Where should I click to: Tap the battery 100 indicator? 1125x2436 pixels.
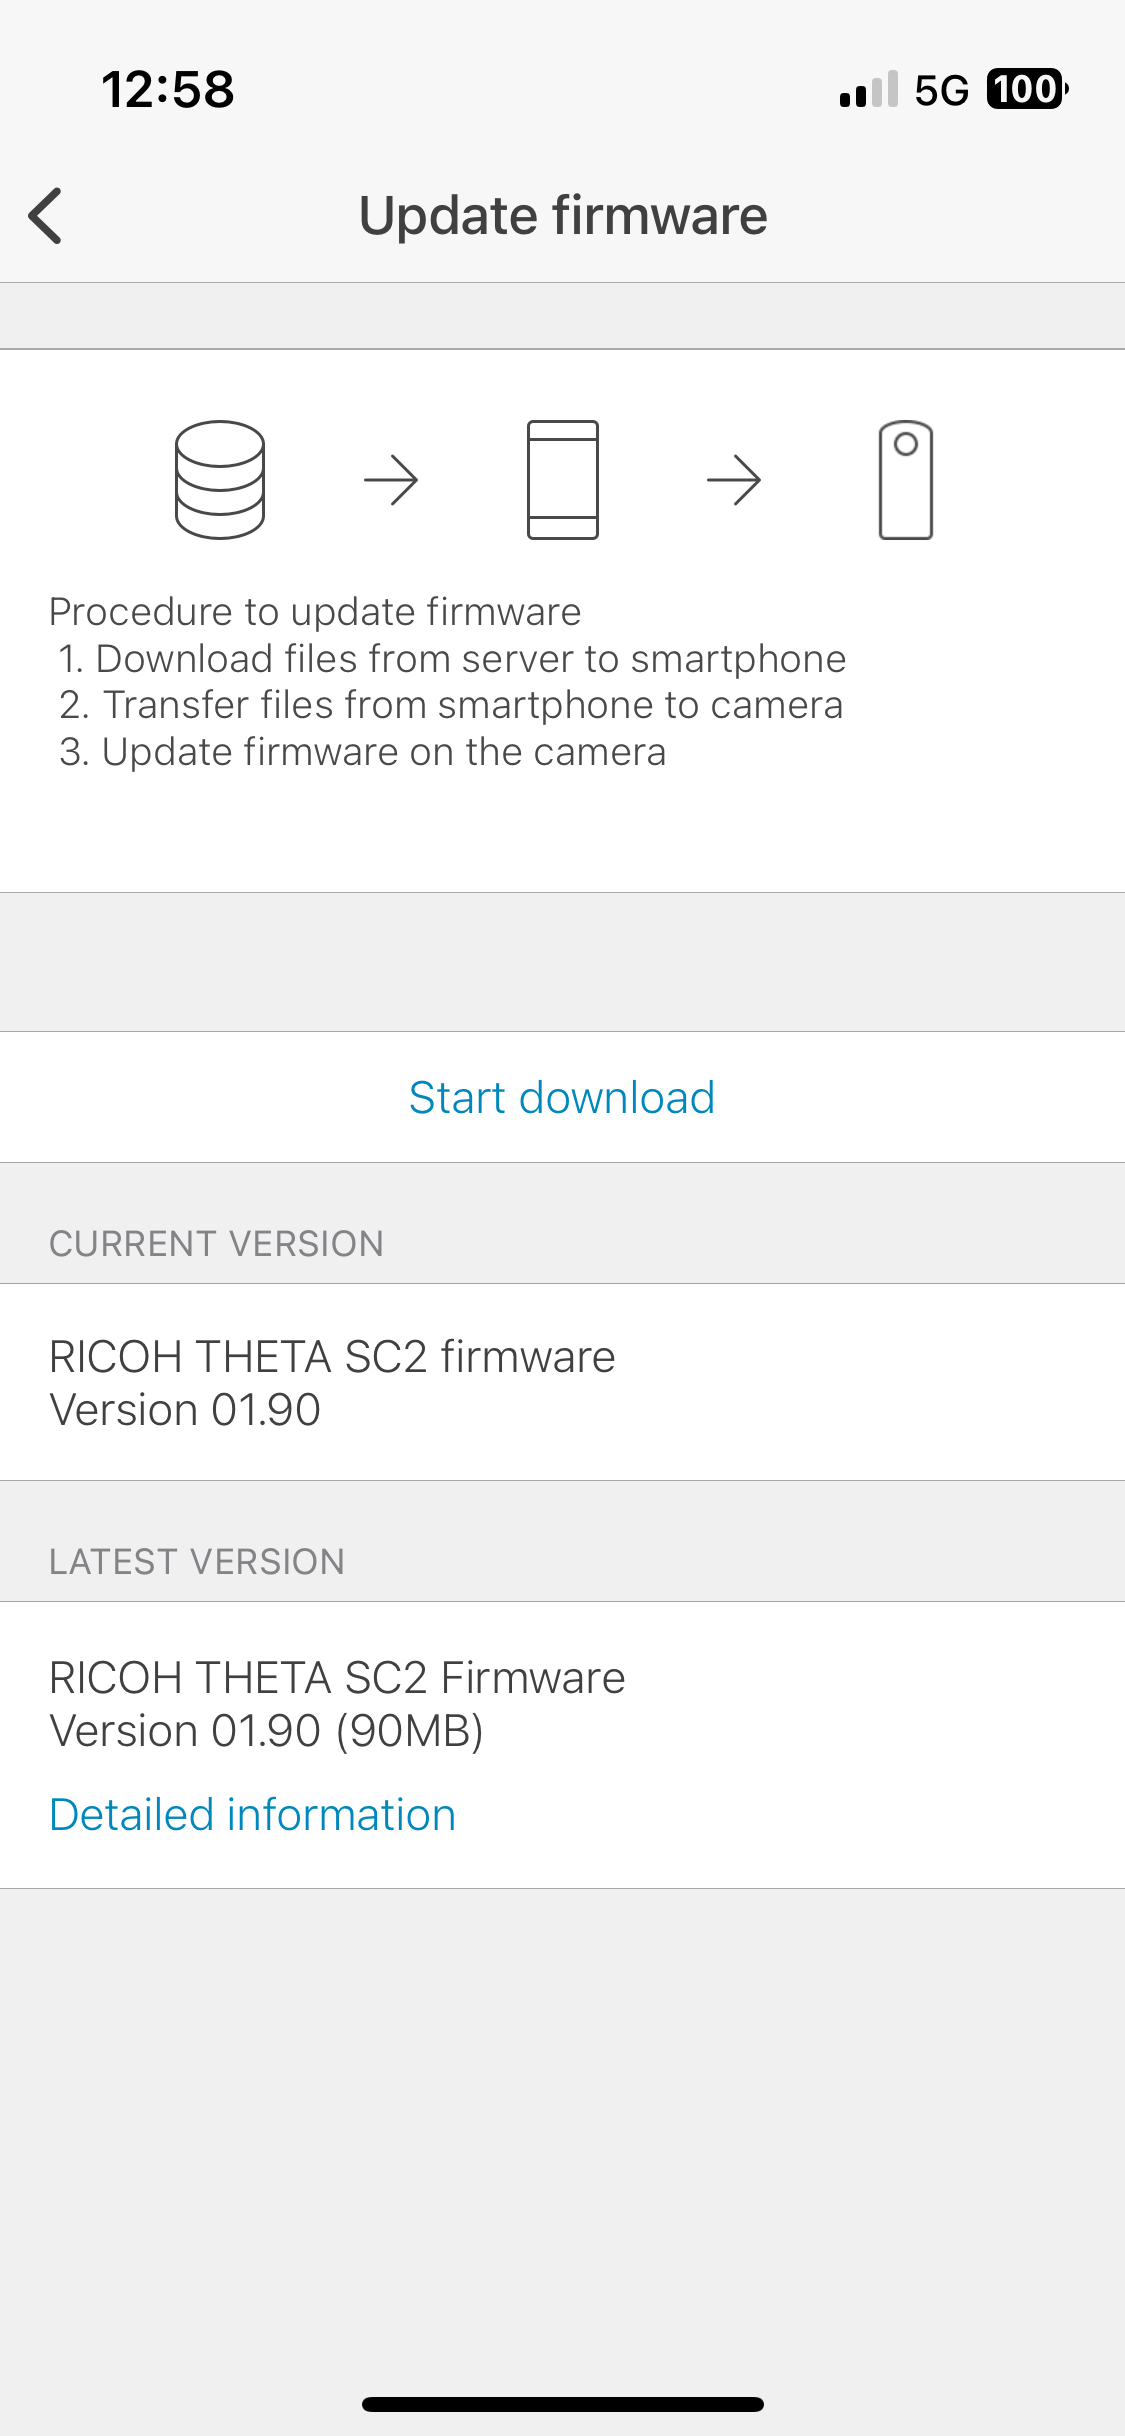(x=1028, y=89)
